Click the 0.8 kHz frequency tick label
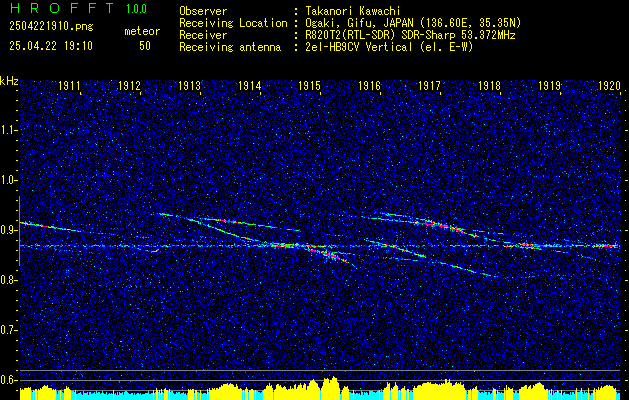 click(x=8, y=280)
